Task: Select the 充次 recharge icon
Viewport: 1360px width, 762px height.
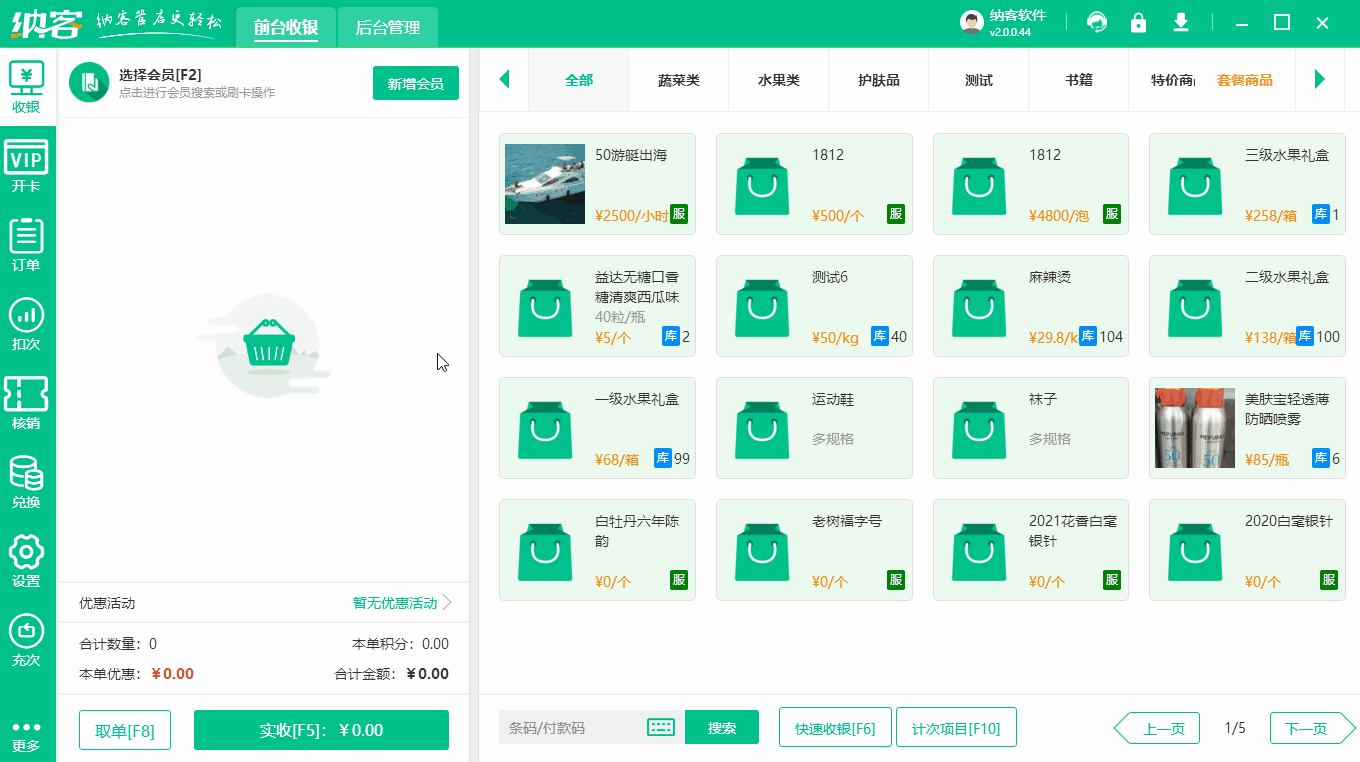Action: tap(27, 638)
